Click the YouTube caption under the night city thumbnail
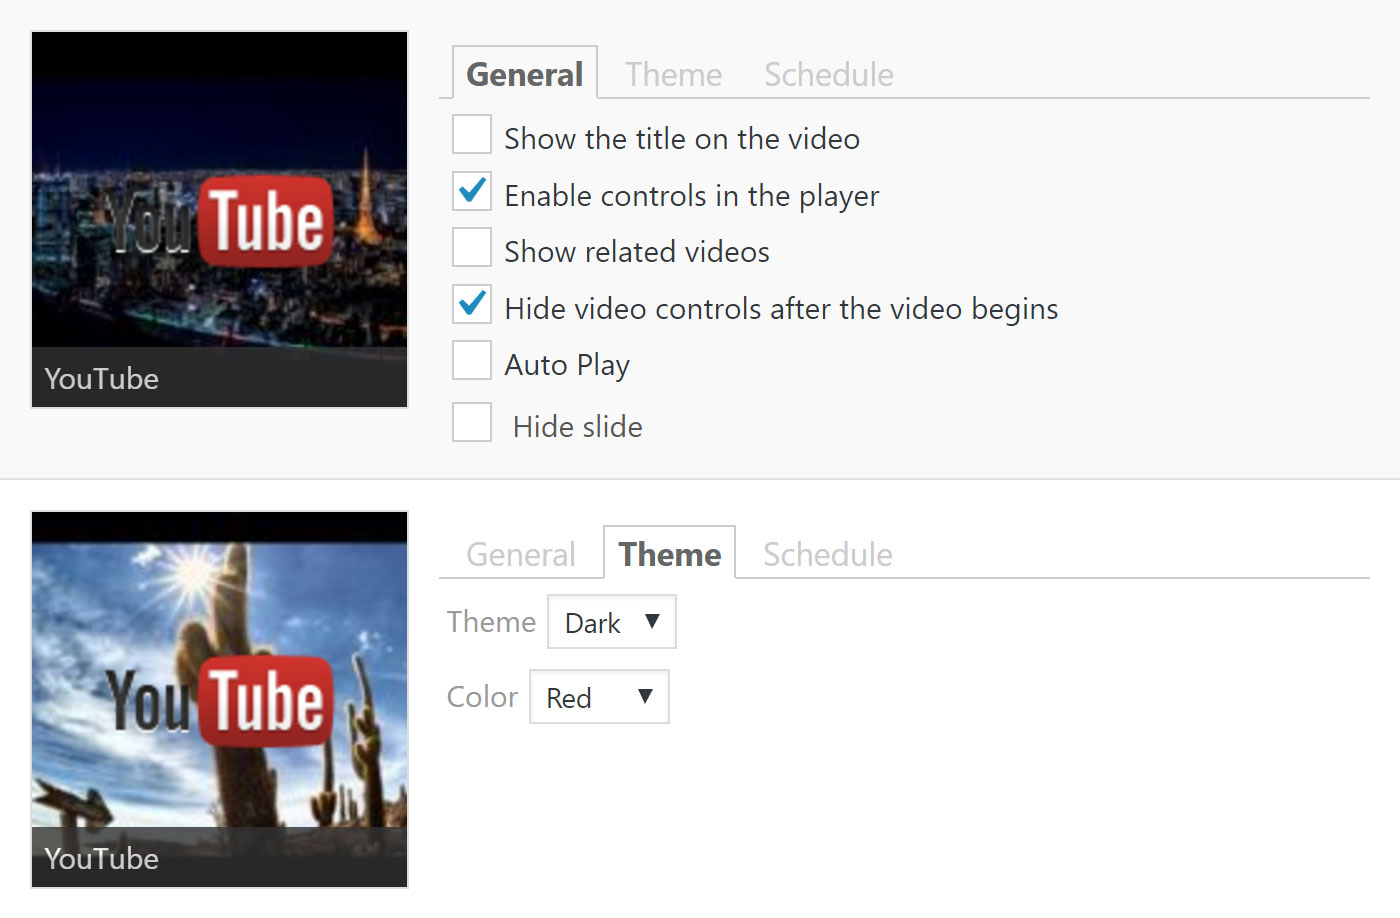The height and width of the screenshot is (918, 1400). tap(102, 379)
